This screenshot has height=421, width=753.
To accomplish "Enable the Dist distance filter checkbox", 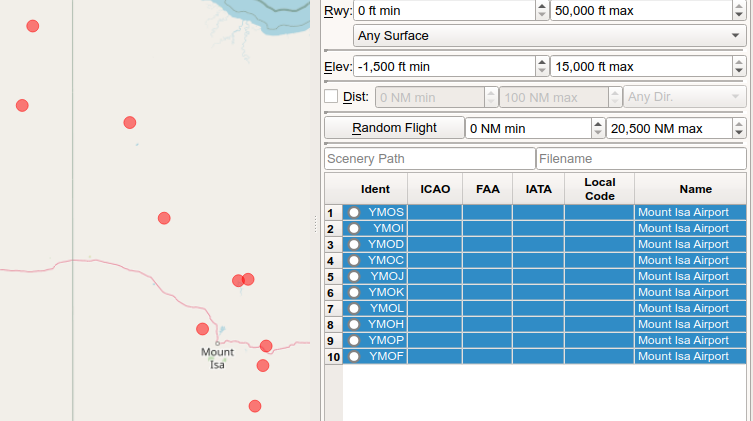I will 331,96.
